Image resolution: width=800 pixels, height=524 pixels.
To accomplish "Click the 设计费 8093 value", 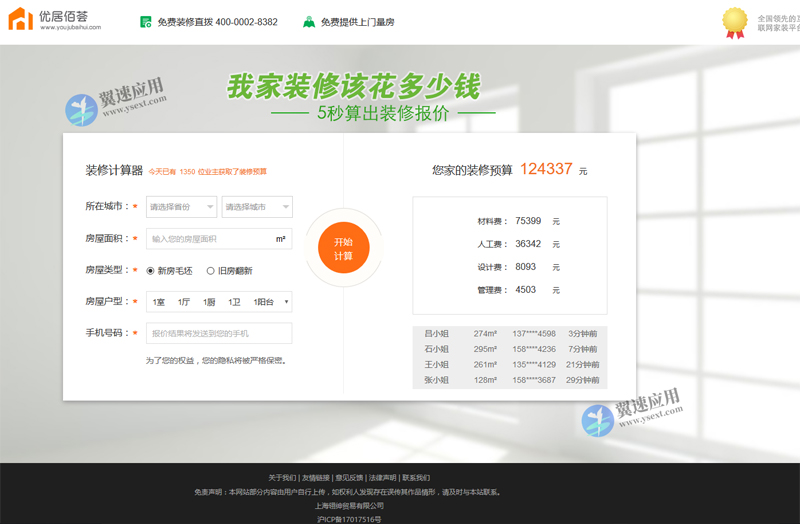I will [526, 267].
